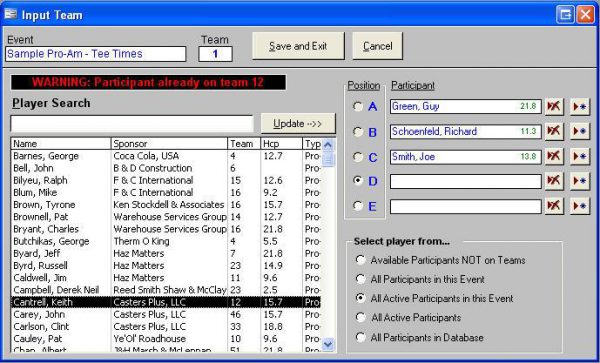Click empty participant field for position D
Screen dimensions: 600x363
tap(466, 182)
